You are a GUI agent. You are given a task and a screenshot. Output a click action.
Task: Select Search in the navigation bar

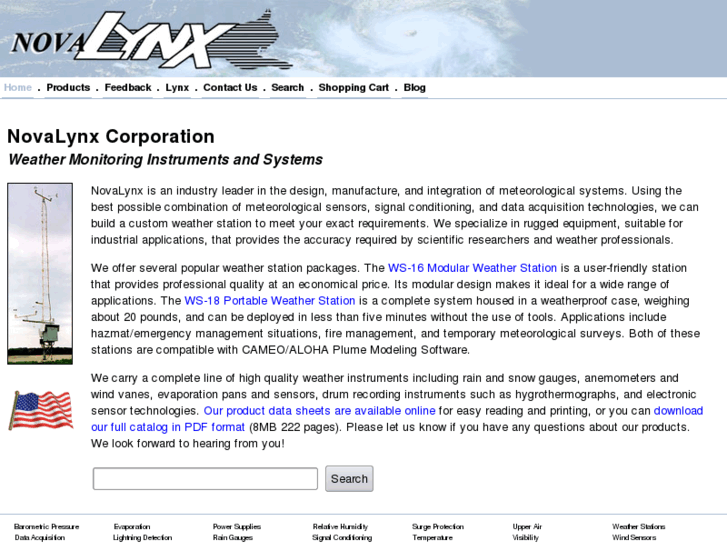coord(287,88)
